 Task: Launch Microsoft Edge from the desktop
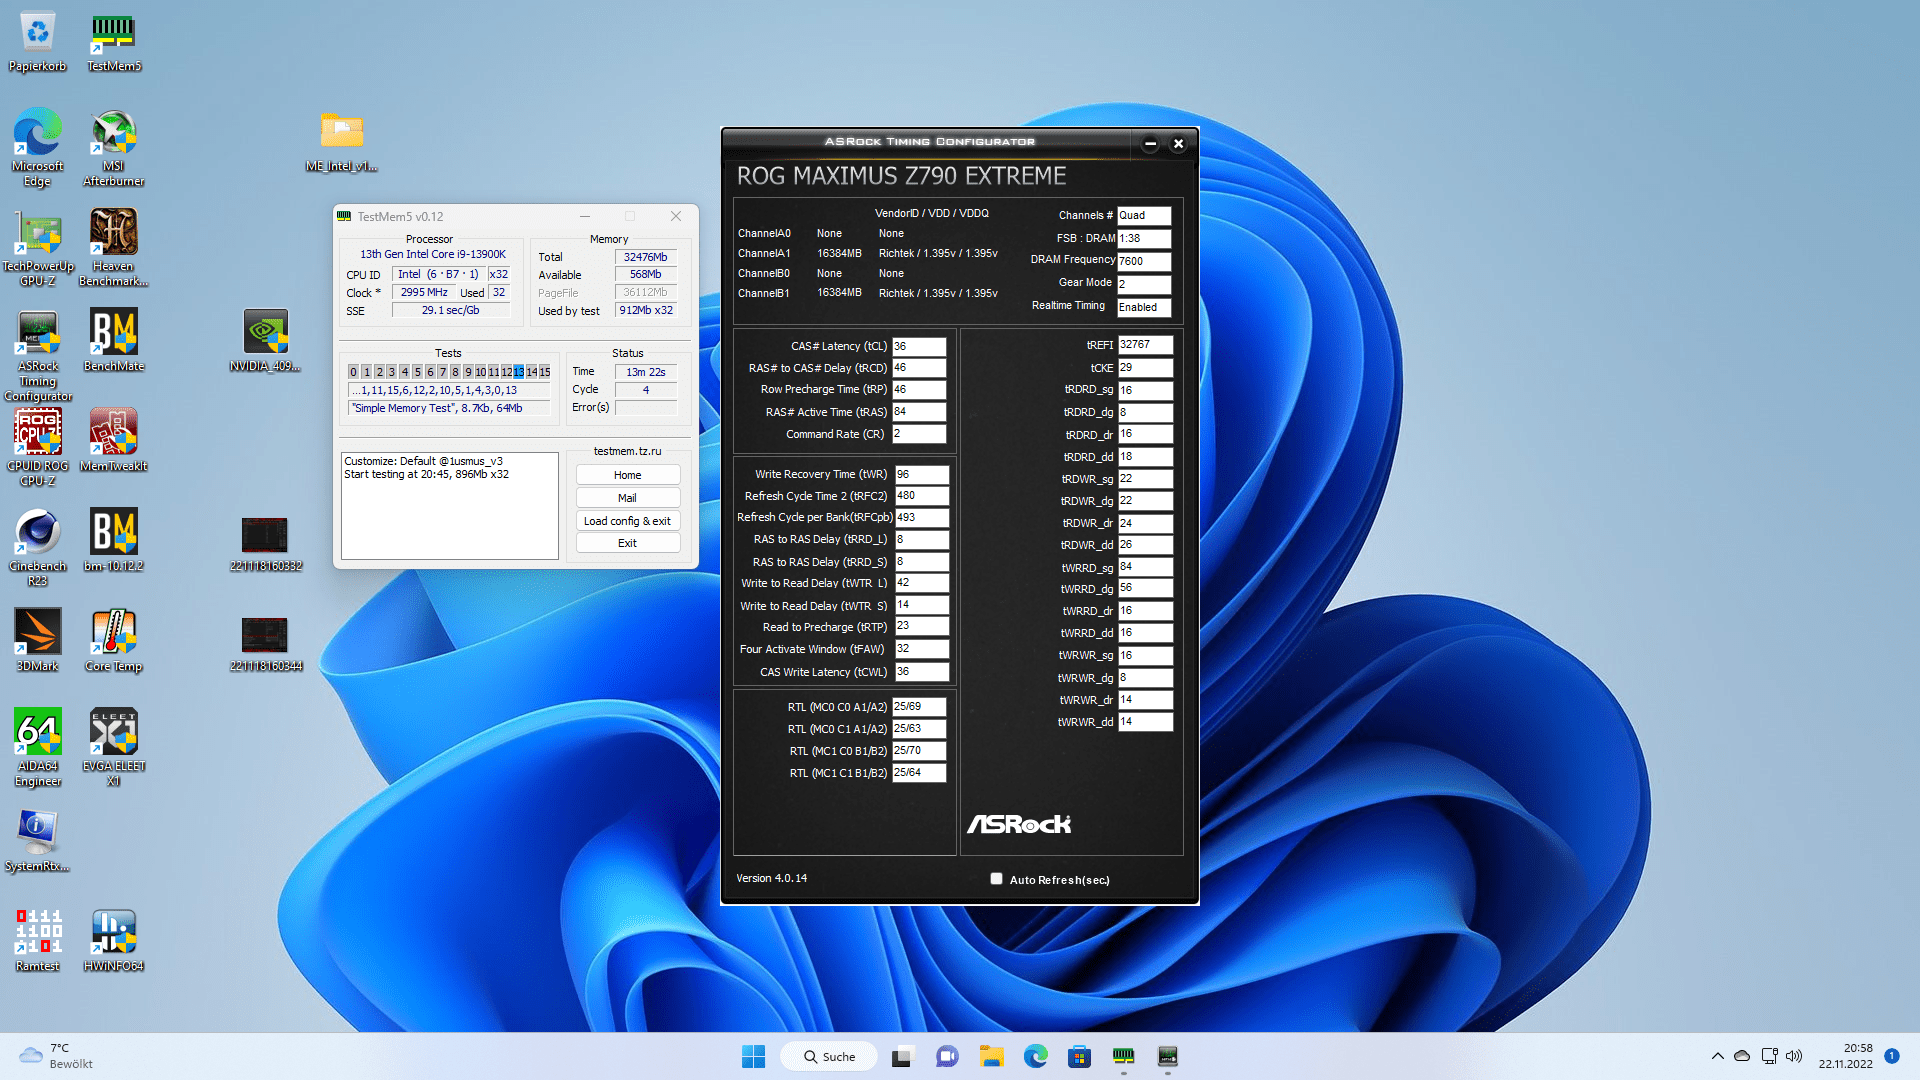[37, 148]
